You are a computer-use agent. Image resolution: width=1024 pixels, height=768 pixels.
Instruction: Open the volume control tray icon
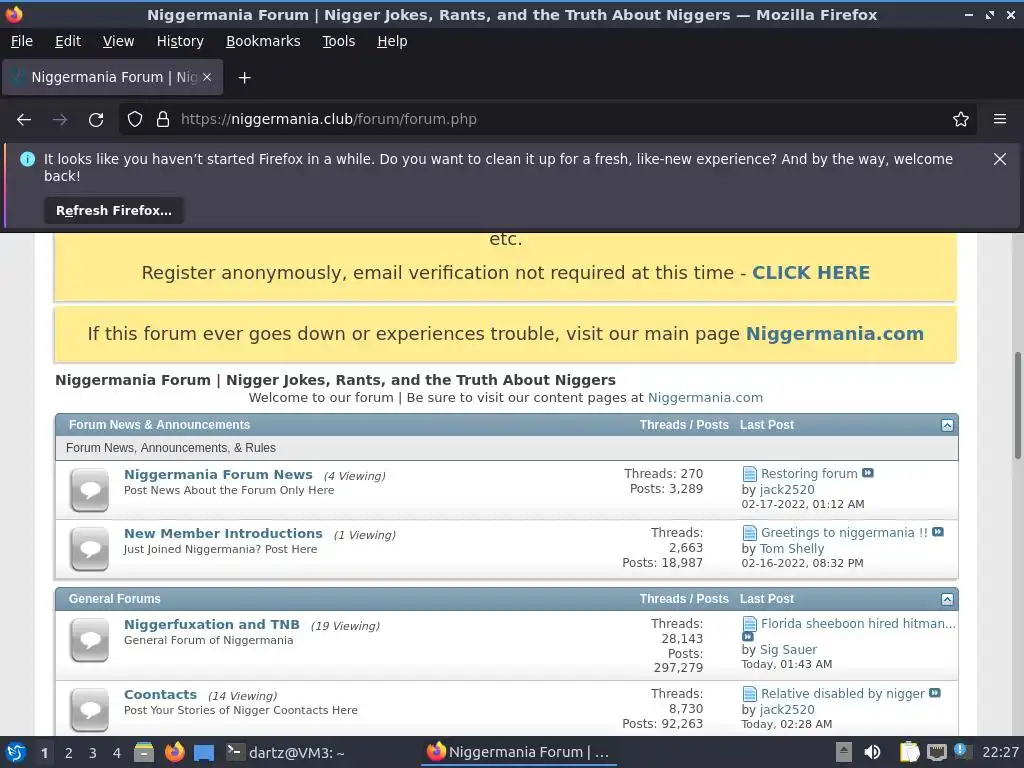872,752
